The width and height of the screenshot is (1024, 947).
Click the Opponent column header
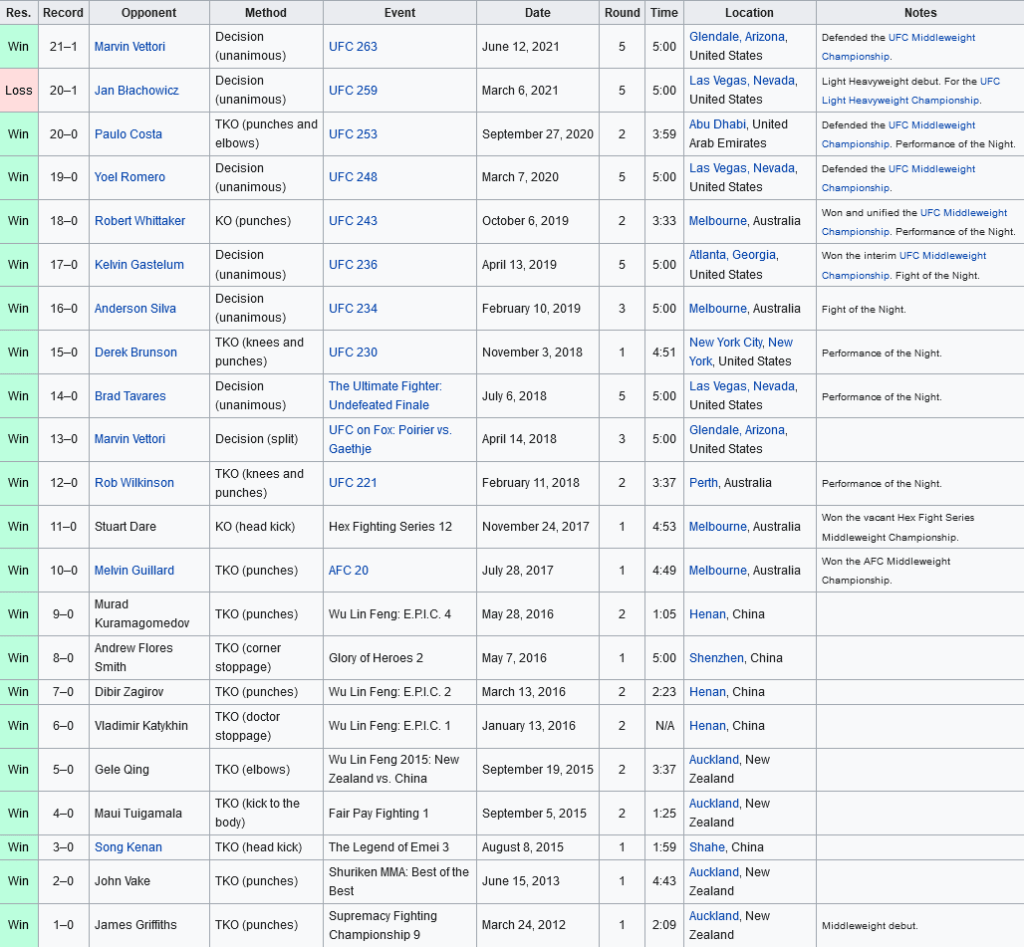[149, 12]
